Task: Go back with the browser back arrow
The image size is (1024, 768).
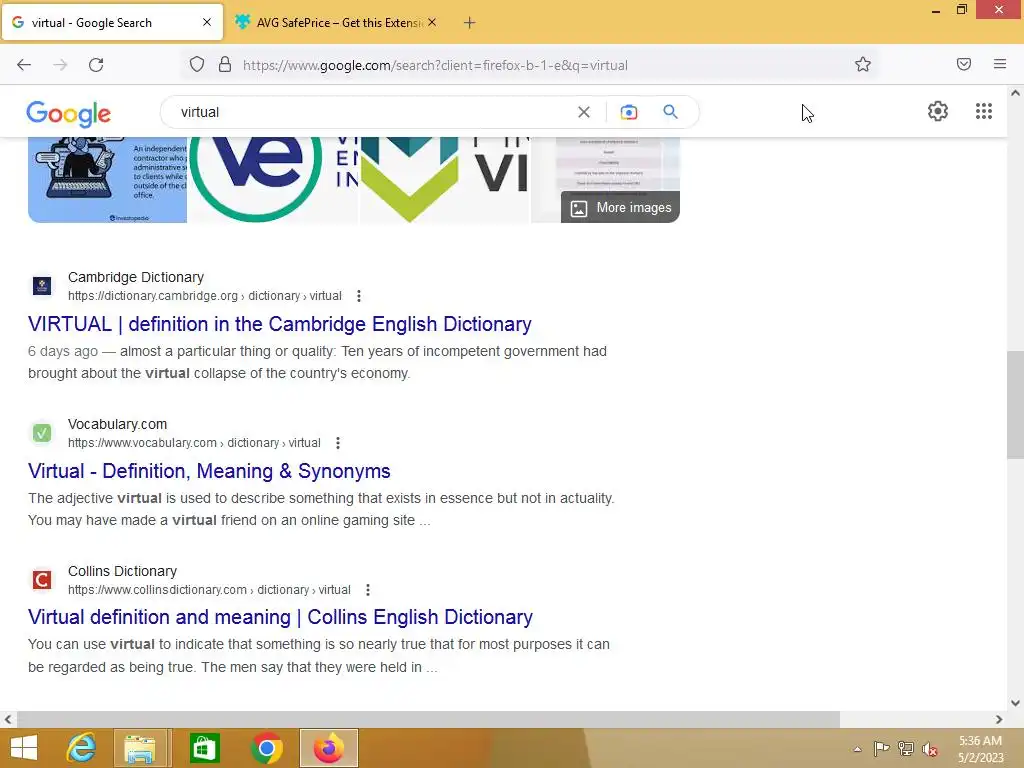Action: click(24, 65)
